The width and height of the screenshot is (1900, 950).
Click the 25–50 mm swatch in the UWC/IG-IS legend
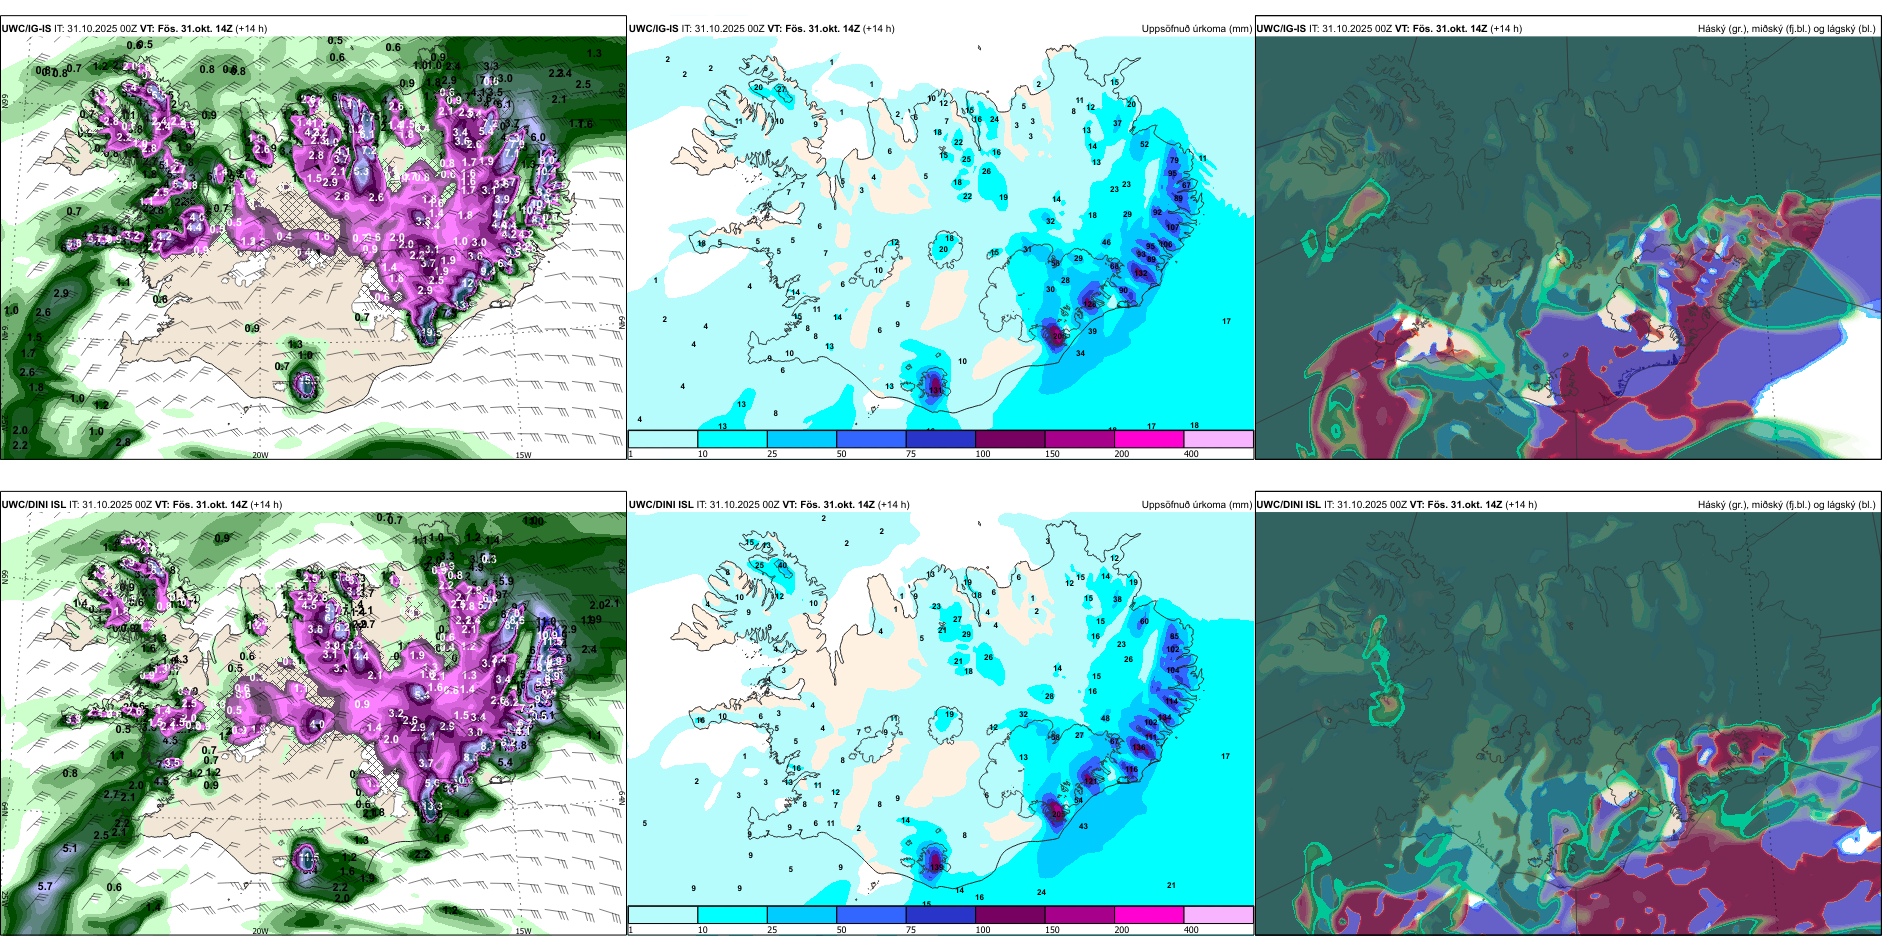click(802, 439)
